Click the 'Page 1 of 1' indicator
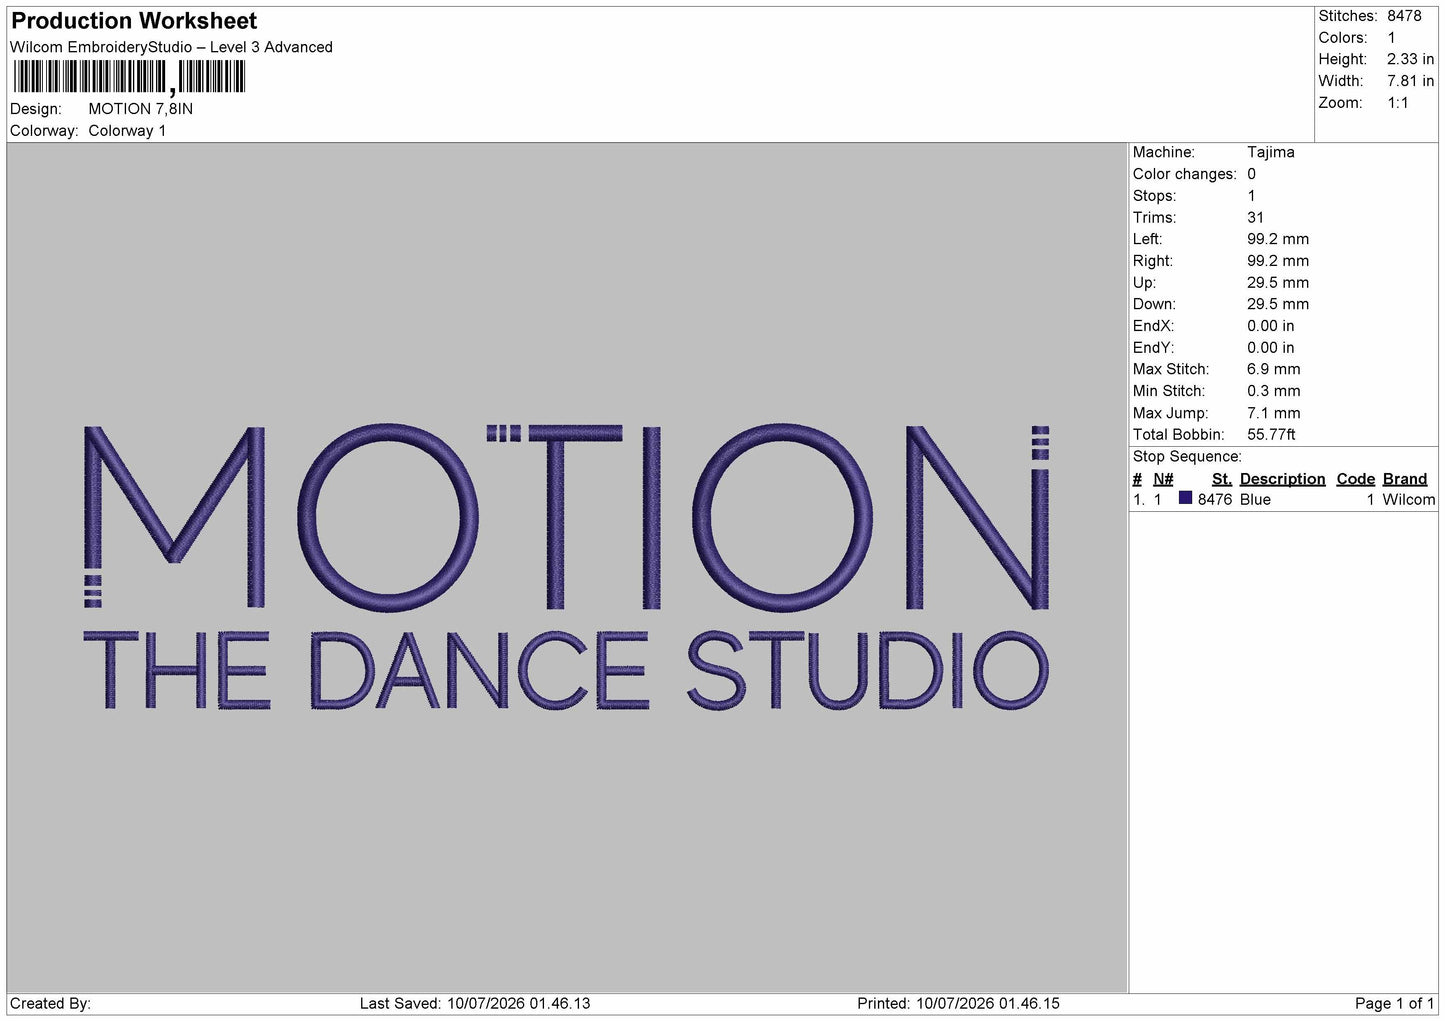The width and height of the screenshot is (1445, 1021). pos(1395,1003)
